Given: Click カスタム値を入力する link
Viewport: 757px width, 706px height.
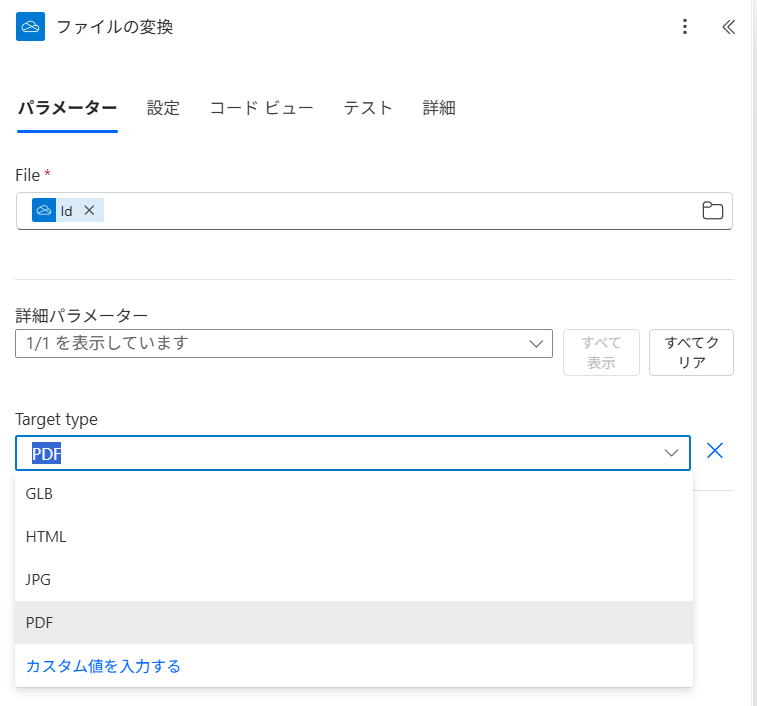Looking at the screenshot, I should (103, 666).
